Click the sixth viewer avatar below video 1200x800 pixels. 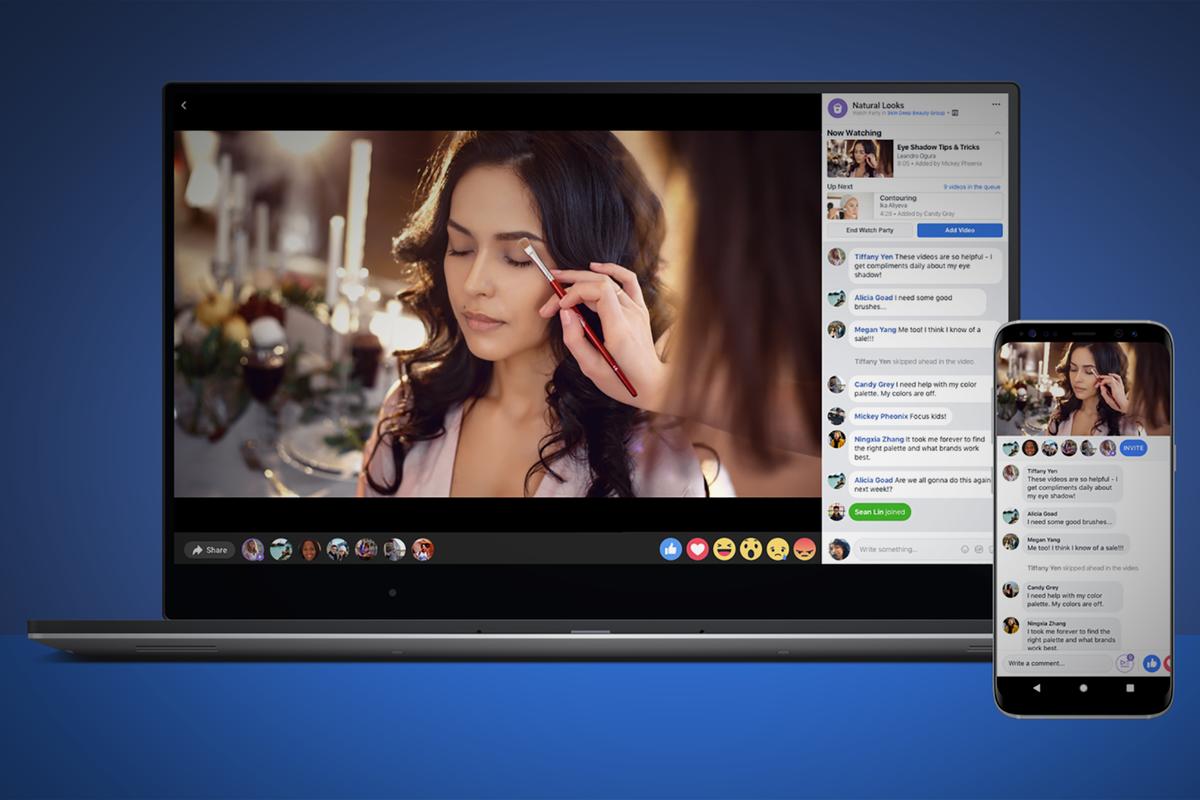[395, 549]
